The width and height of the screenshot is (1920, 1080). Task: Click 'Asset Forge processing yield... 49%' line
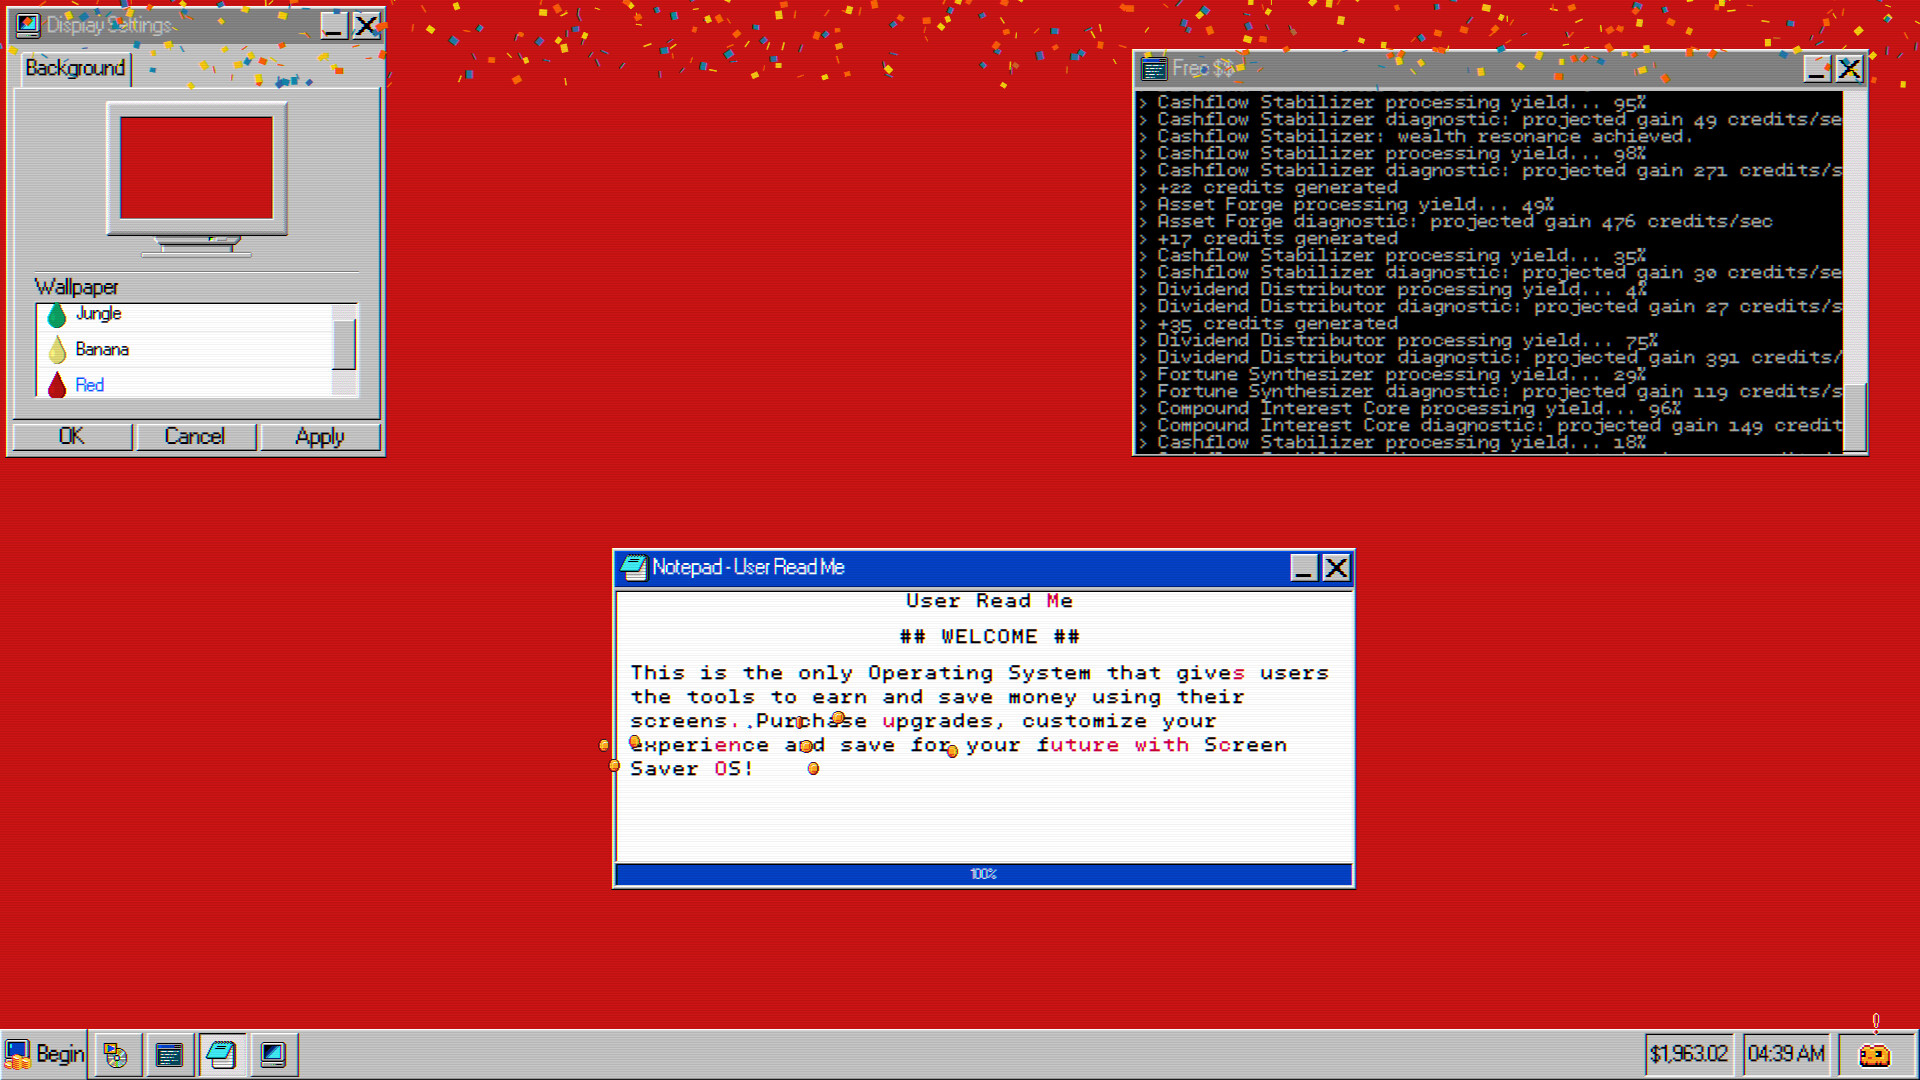[1355, 205]
